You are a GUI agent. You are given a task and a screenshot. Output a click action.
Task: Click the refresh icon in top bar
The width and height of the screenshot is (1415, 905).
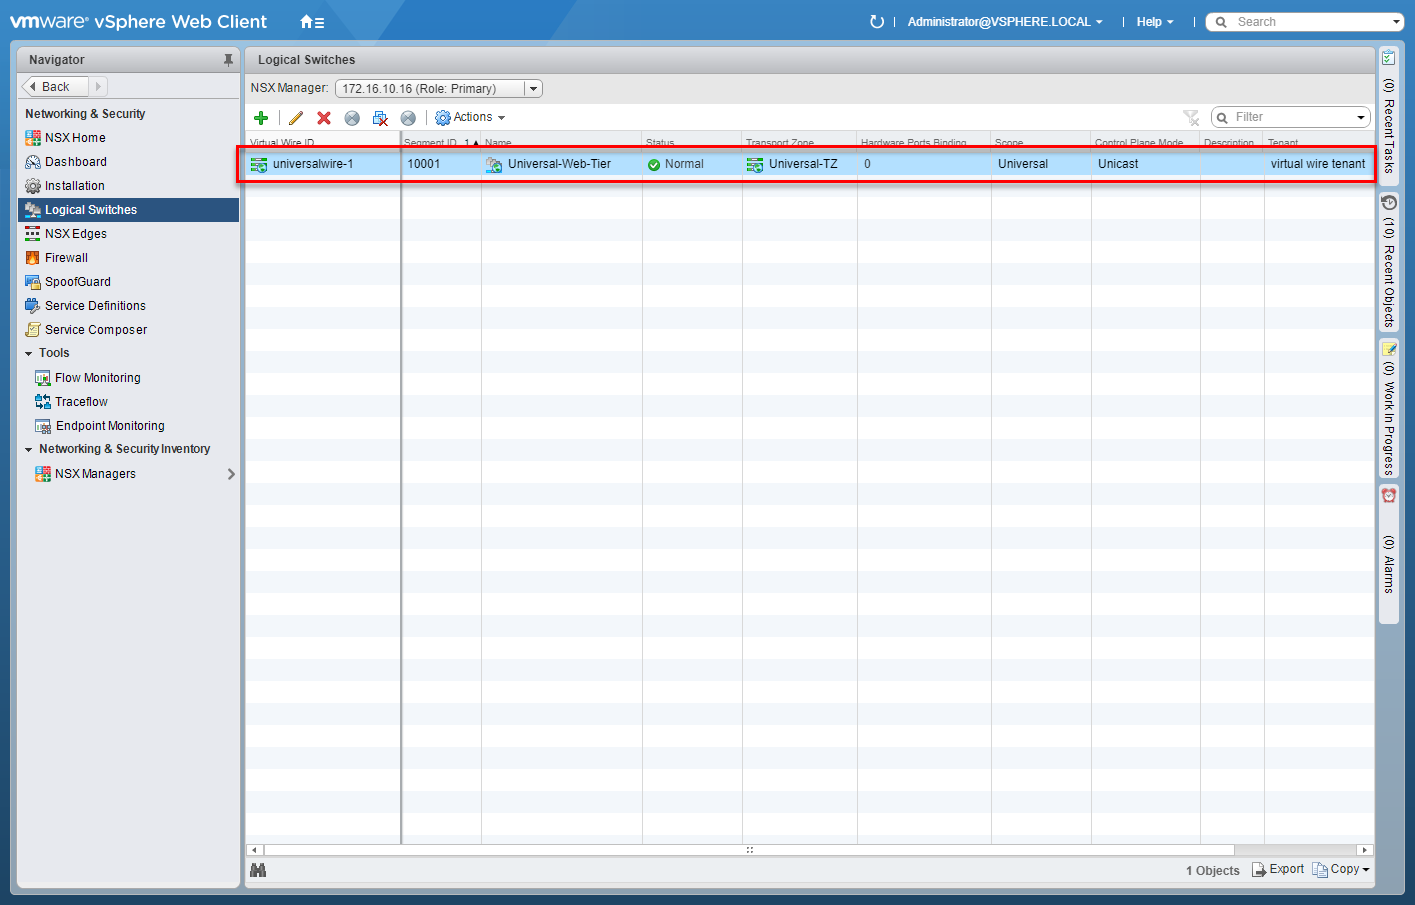click(x=877, y=22)
